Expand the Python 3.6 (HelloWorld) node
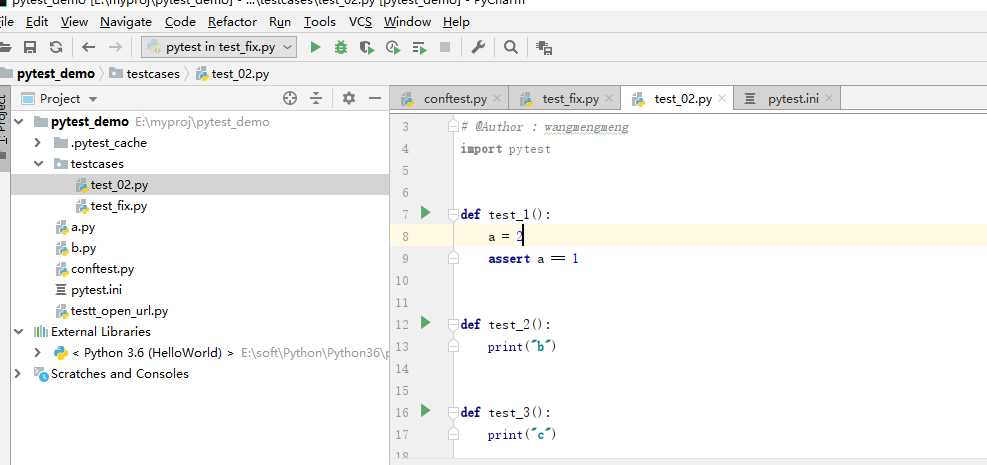The height and width of the screenshot is (465, 987). 38,352
